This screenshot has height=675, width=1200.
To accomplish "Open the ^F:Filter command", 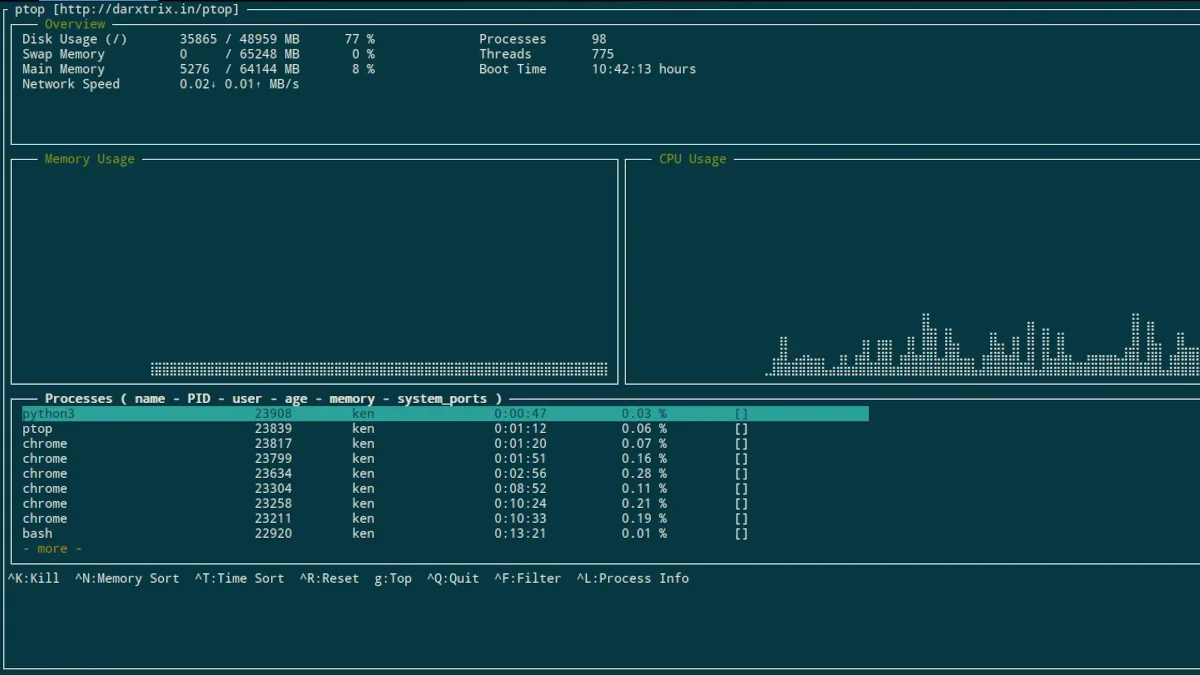I will point(527,578).
